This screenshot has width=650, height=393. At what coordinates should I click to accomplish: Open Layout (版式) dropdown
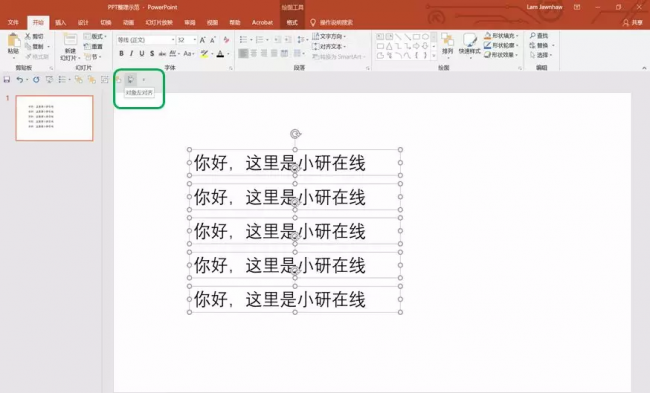(95, 36)
